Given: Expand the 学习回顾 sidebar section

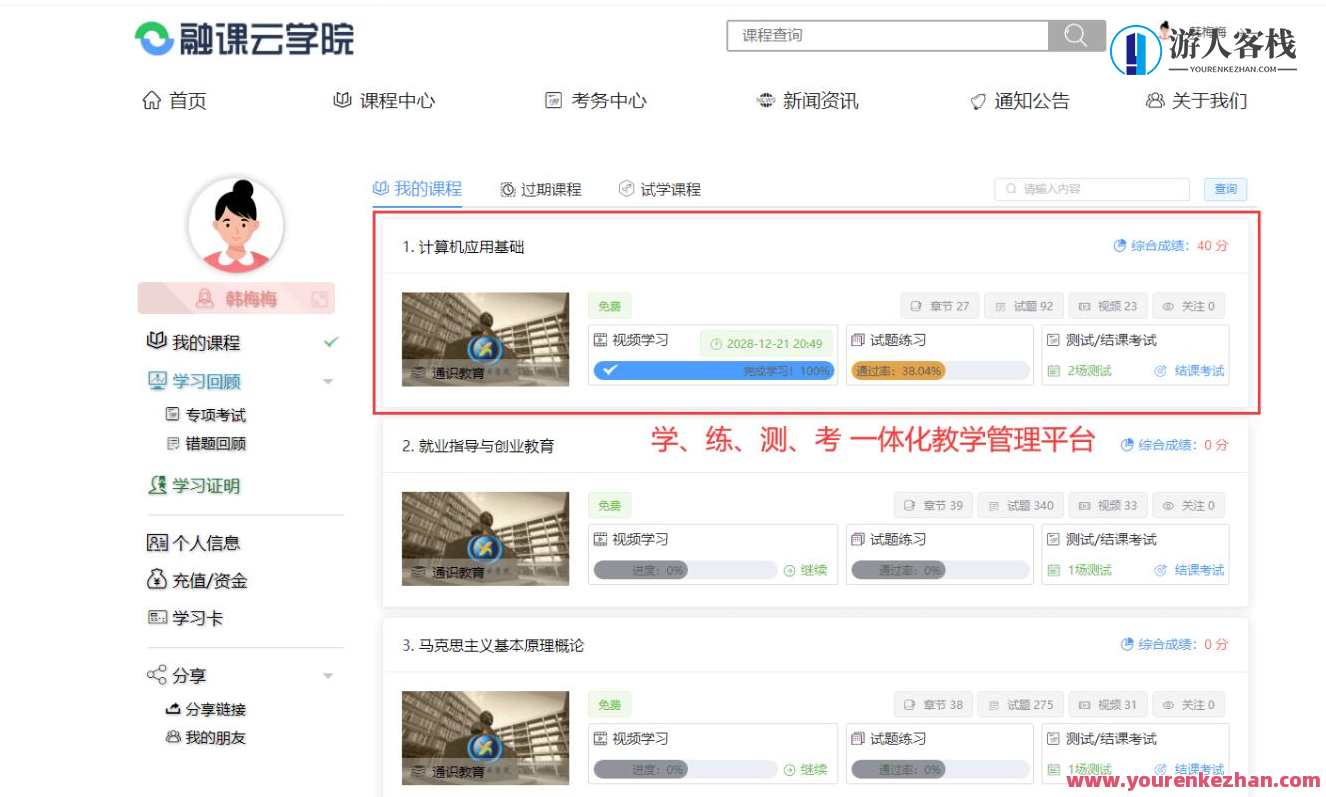Looking at the screenshot, I should coord(328,381).
